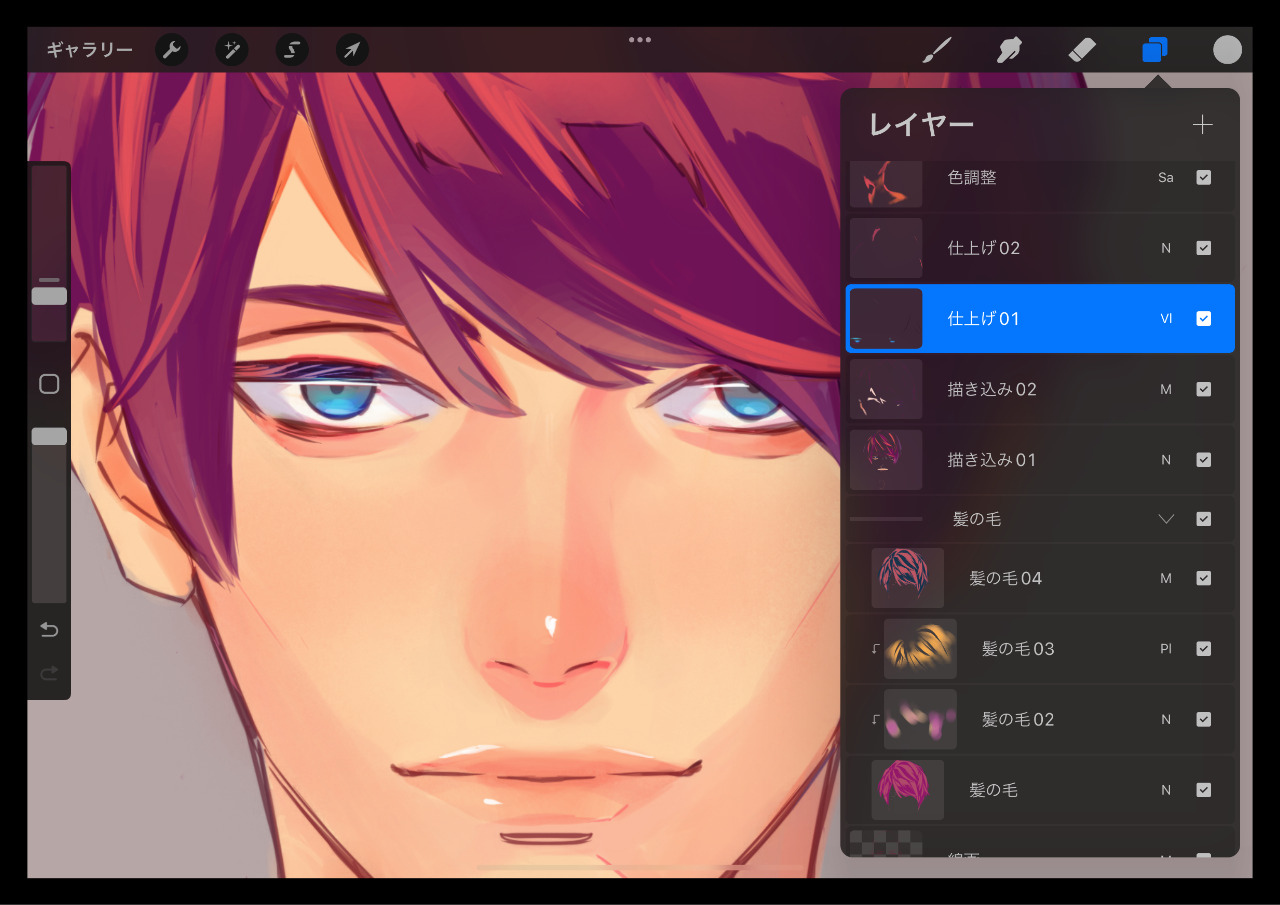Select the Eraser tool
The height and width of the screenshot is (905, 1280).
pyautogui.click(x=1082, y=50)
